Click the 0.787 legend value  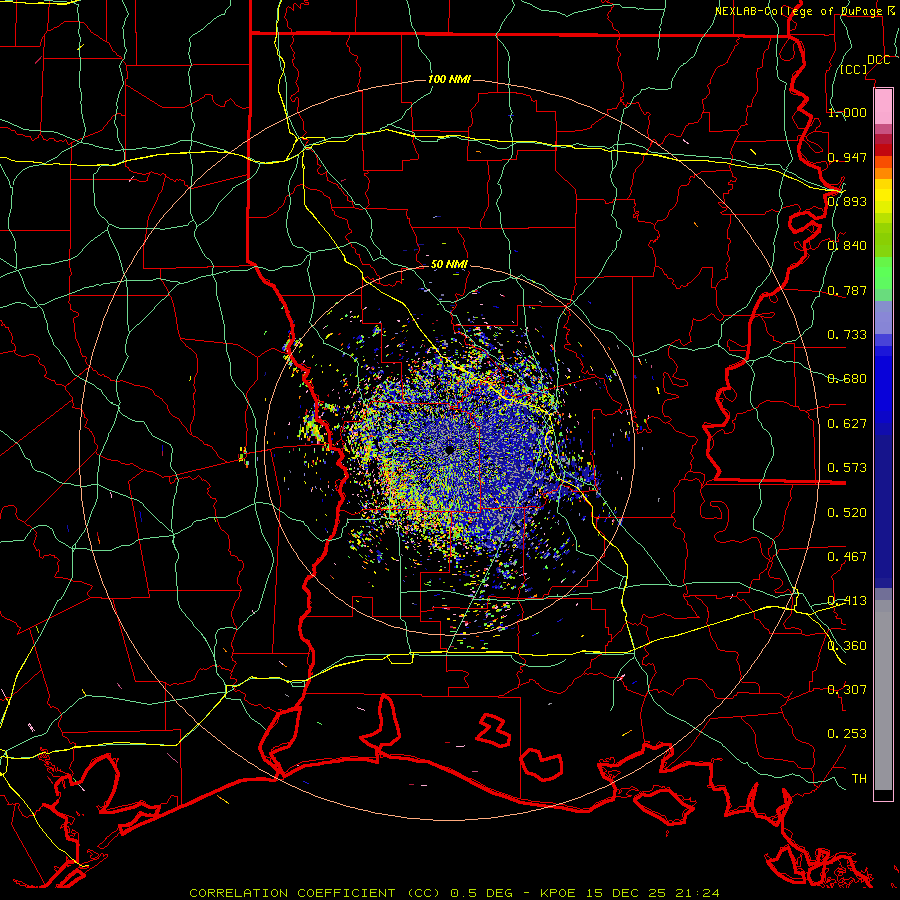click(x=847, y=290)
